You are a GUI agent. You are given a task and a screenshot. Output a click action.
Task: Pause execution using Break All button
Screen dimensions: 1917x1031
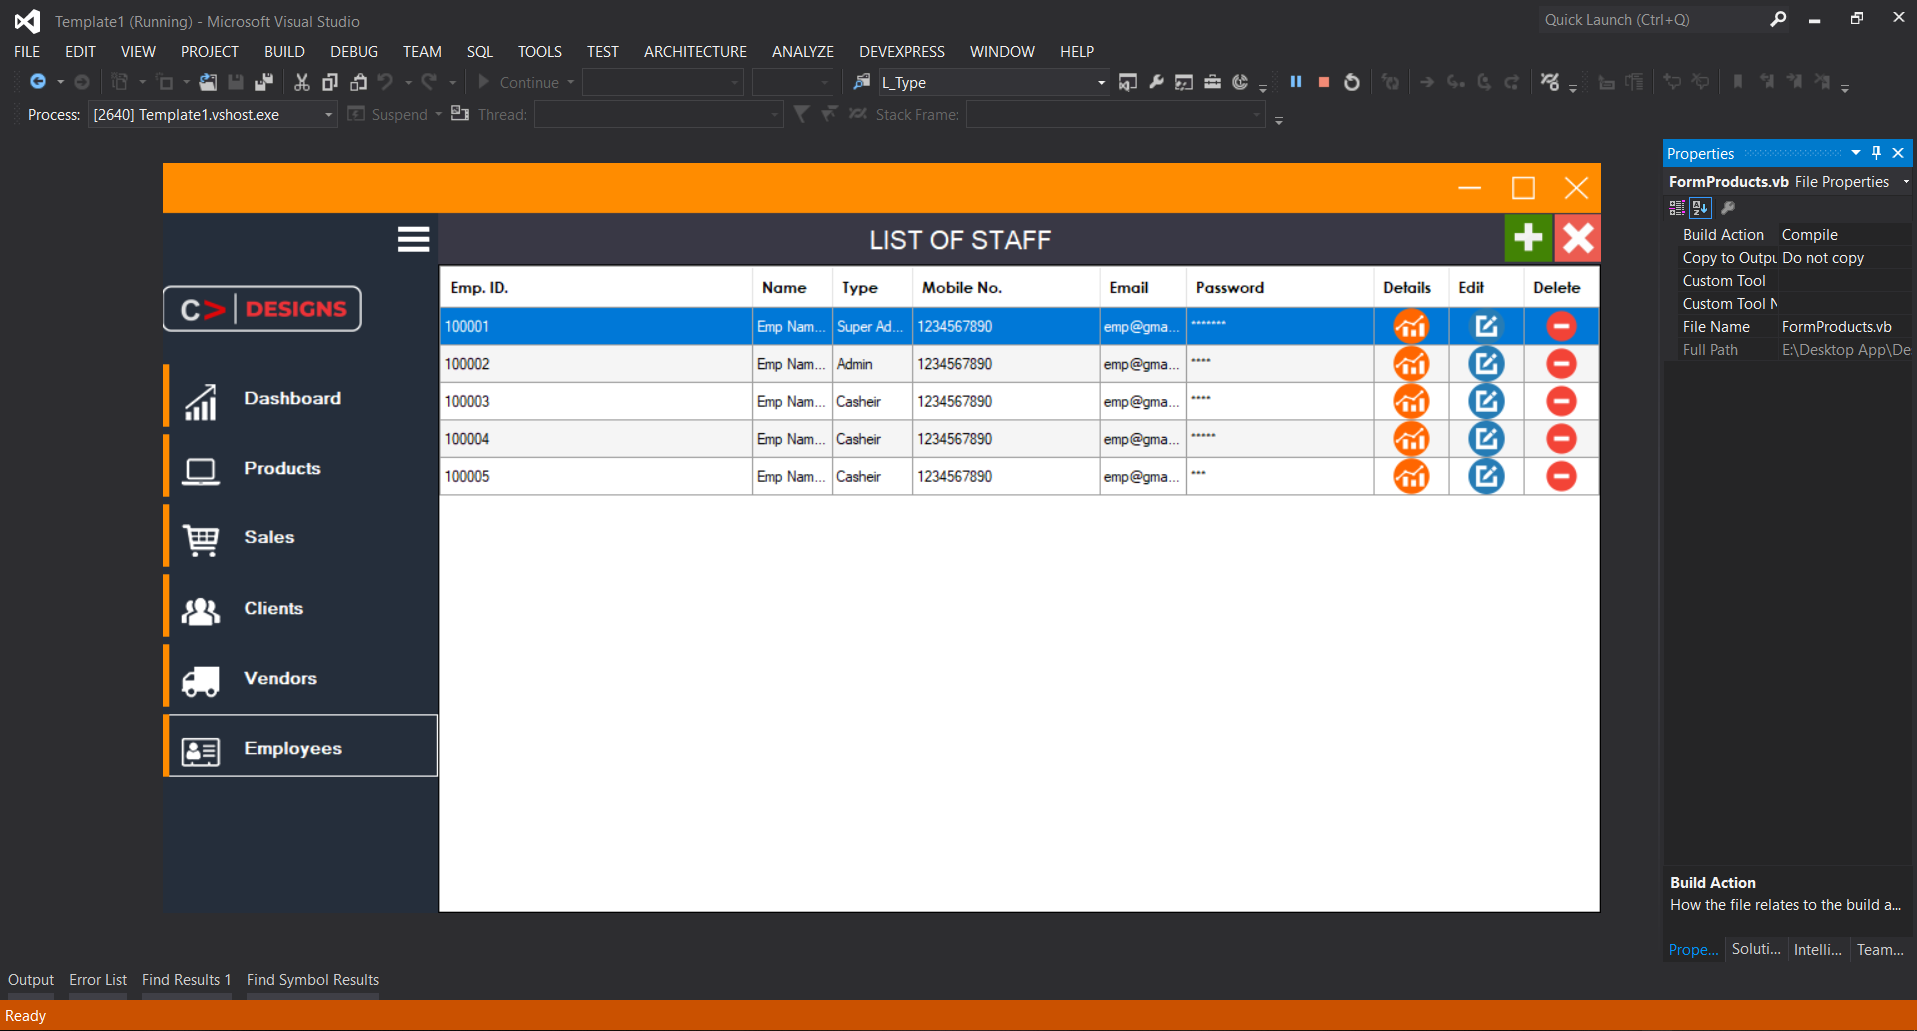pyautogui.click(x=1296, y=82)
